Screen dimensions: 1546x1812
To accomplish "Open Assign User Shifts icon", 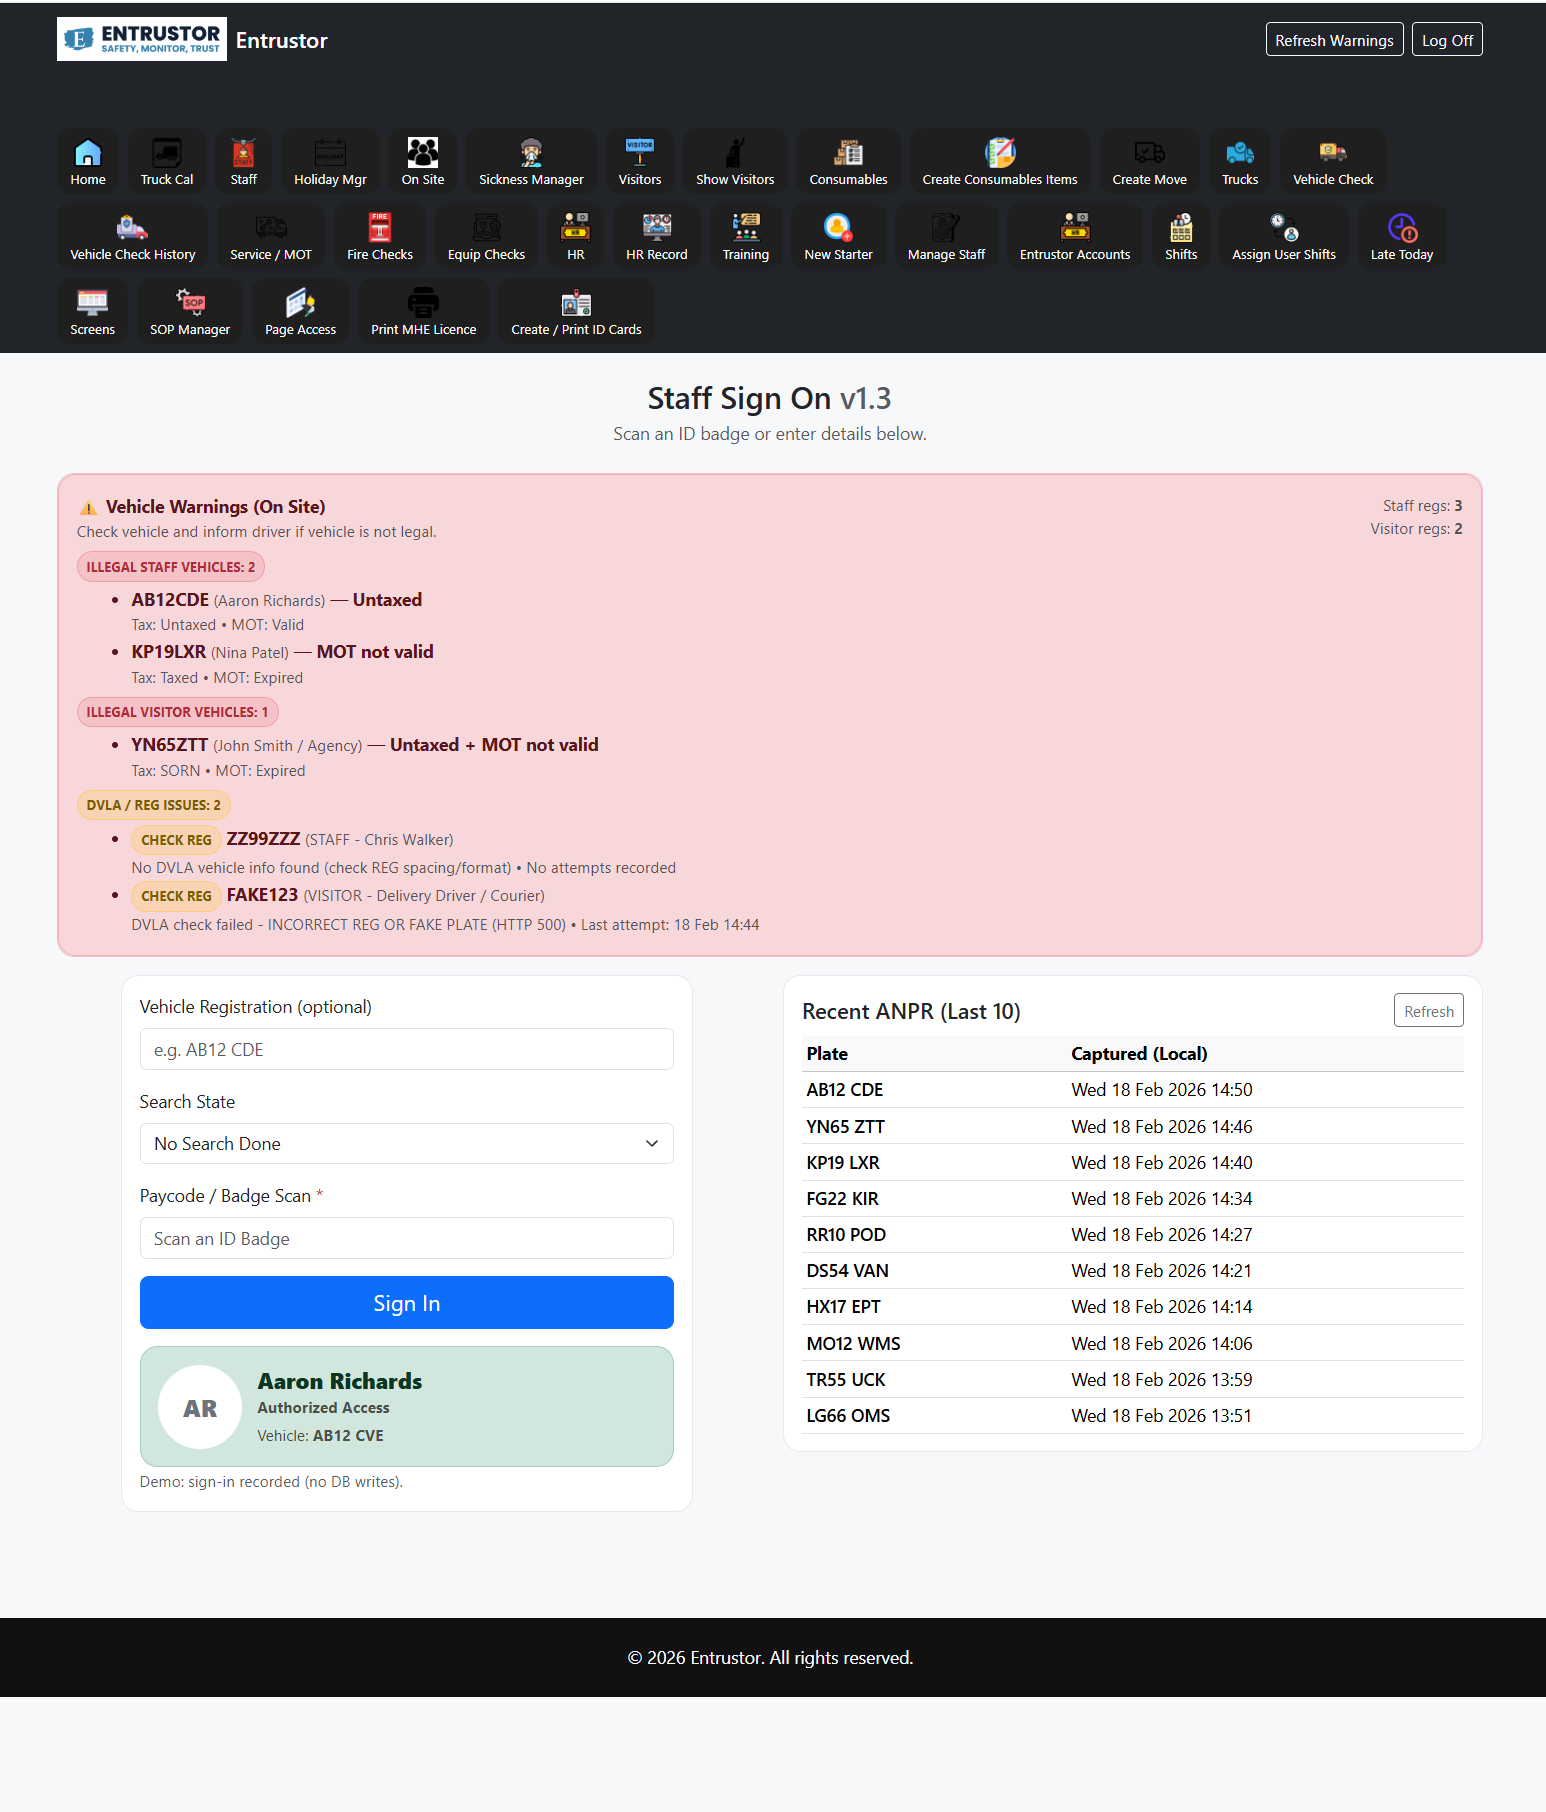I will 1284,236.
